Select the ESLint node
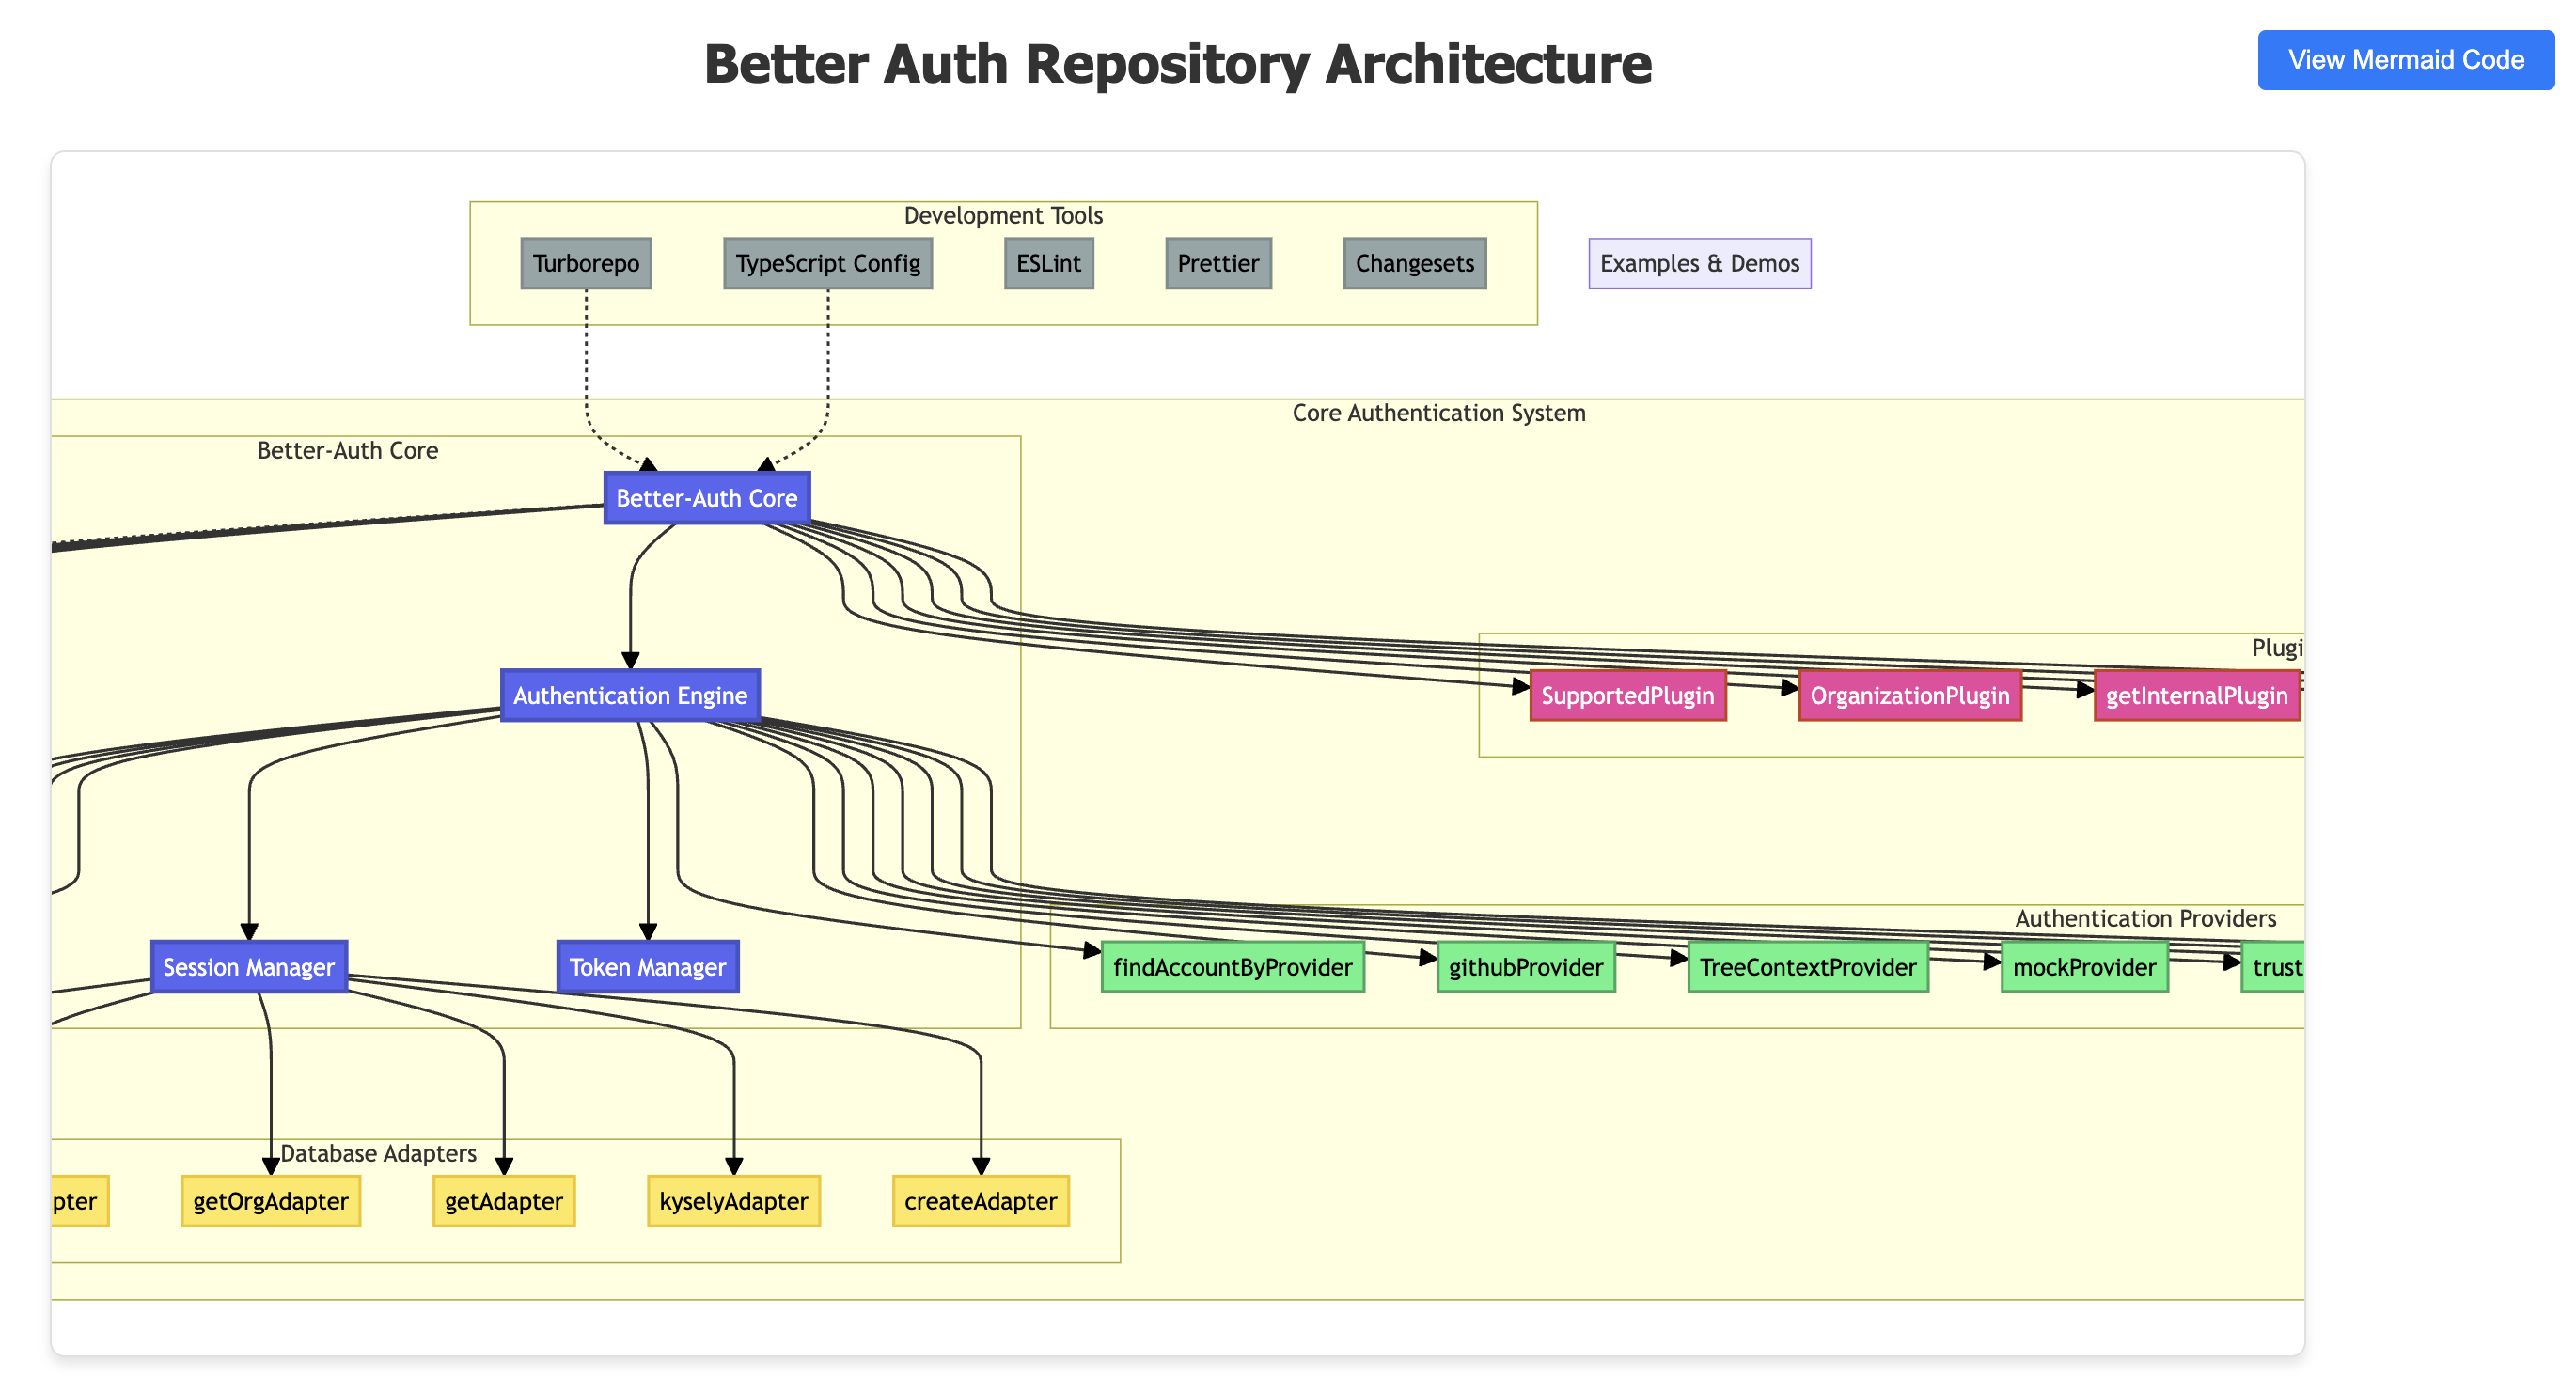 coord(1048,263)
